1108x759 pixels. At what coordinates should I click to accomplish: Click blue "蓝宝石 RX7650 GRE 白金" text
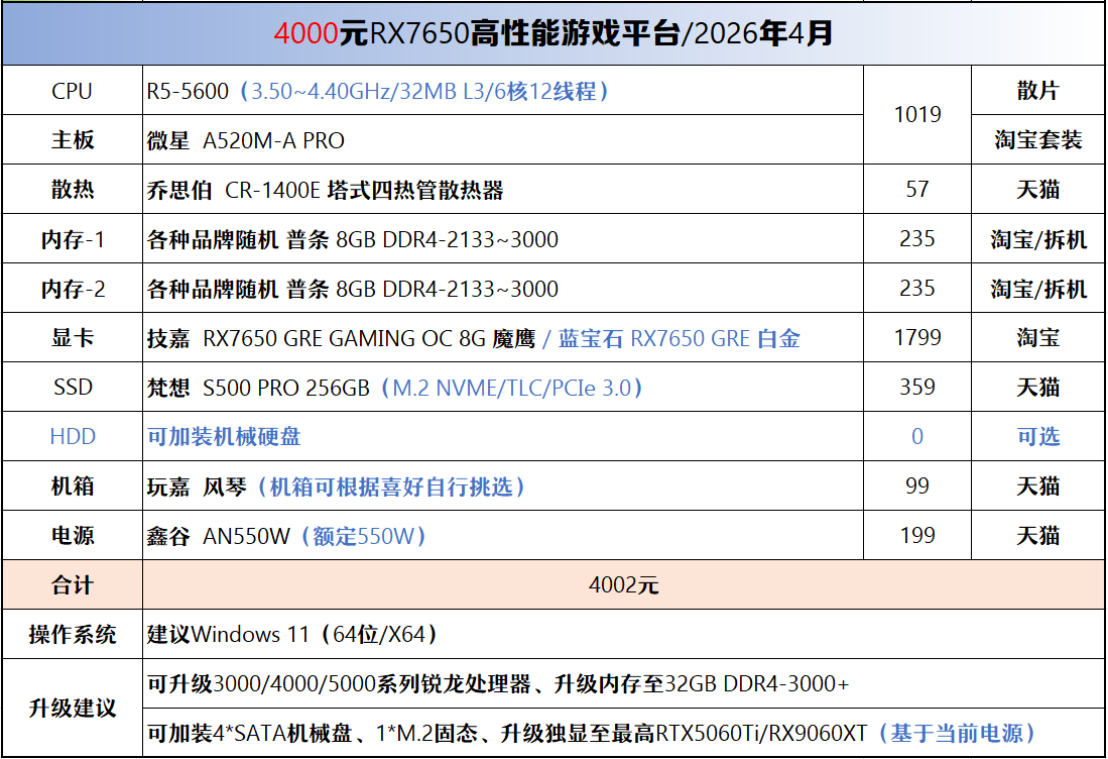coord(679,339)
